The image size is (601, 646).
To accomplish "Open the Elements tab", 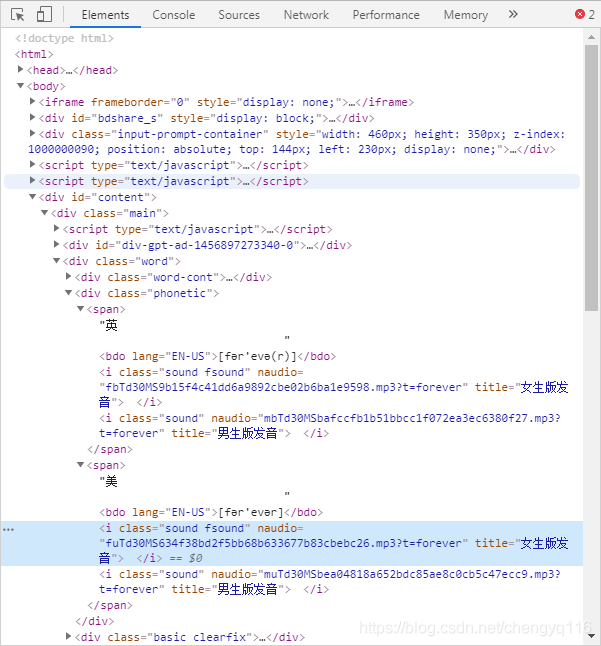I will click(105, 15).
